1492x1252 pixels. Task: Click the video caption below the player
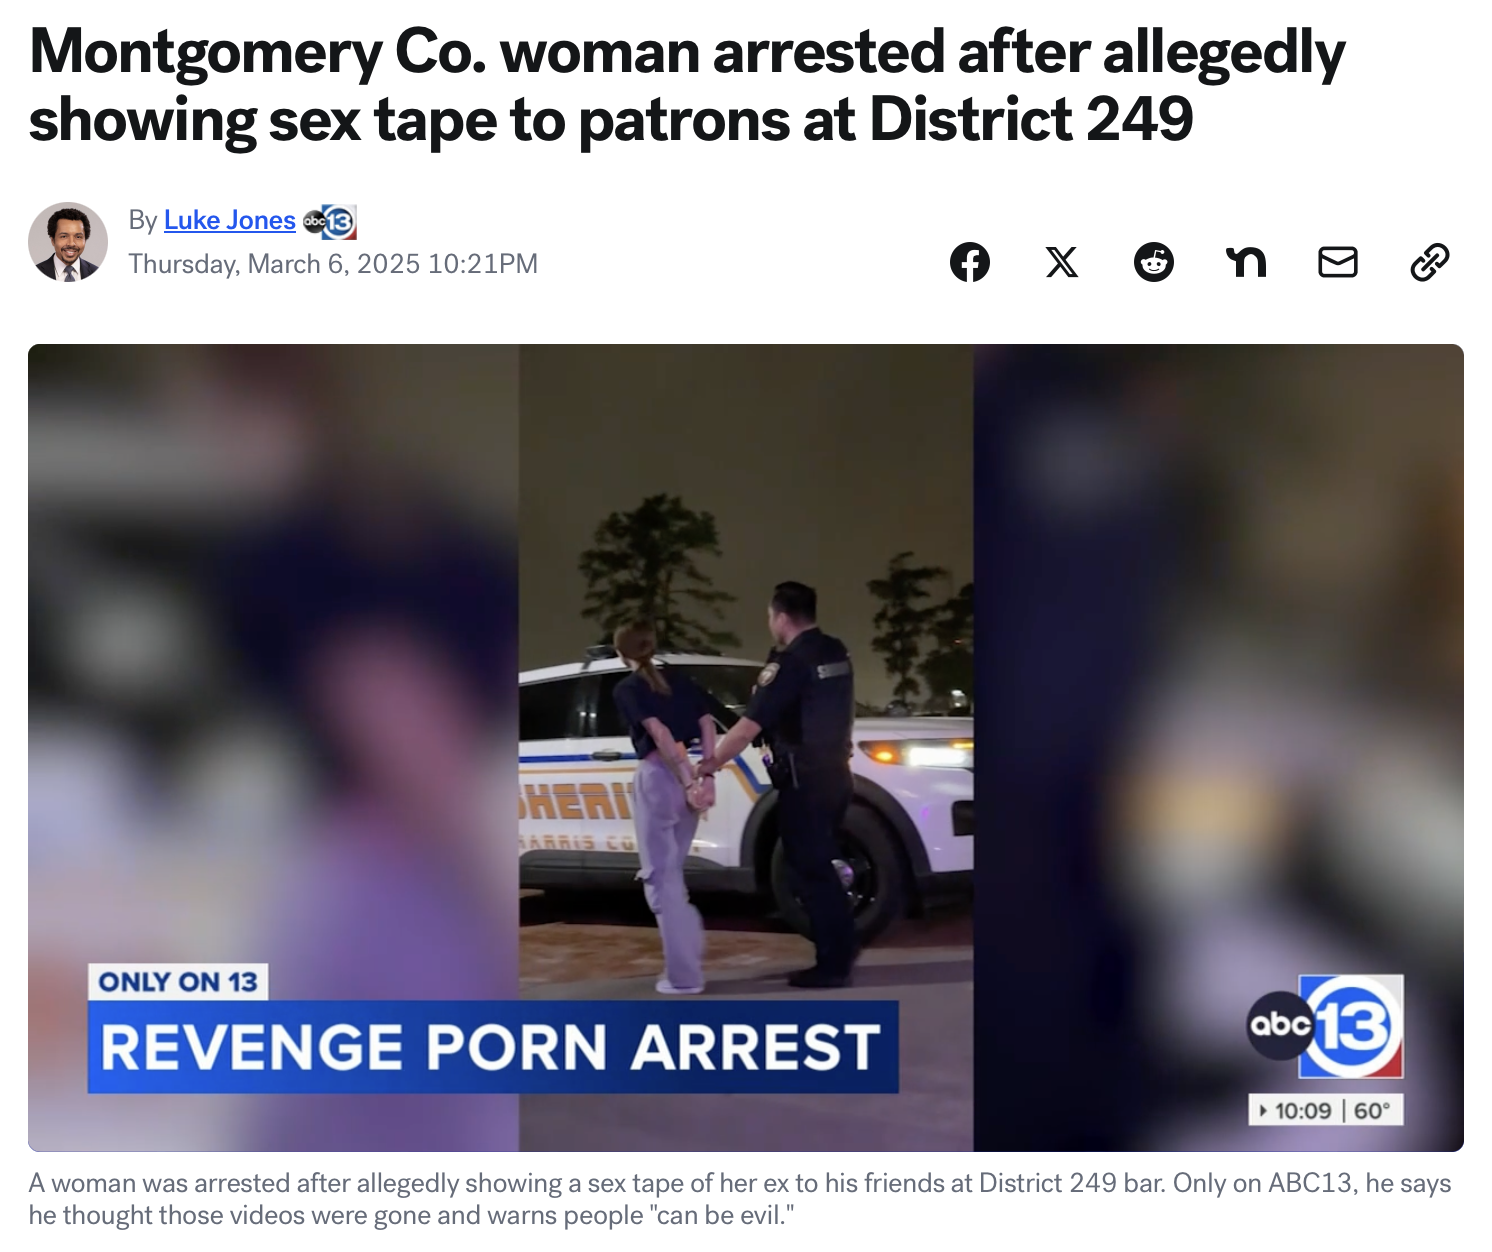point(740,1199)
